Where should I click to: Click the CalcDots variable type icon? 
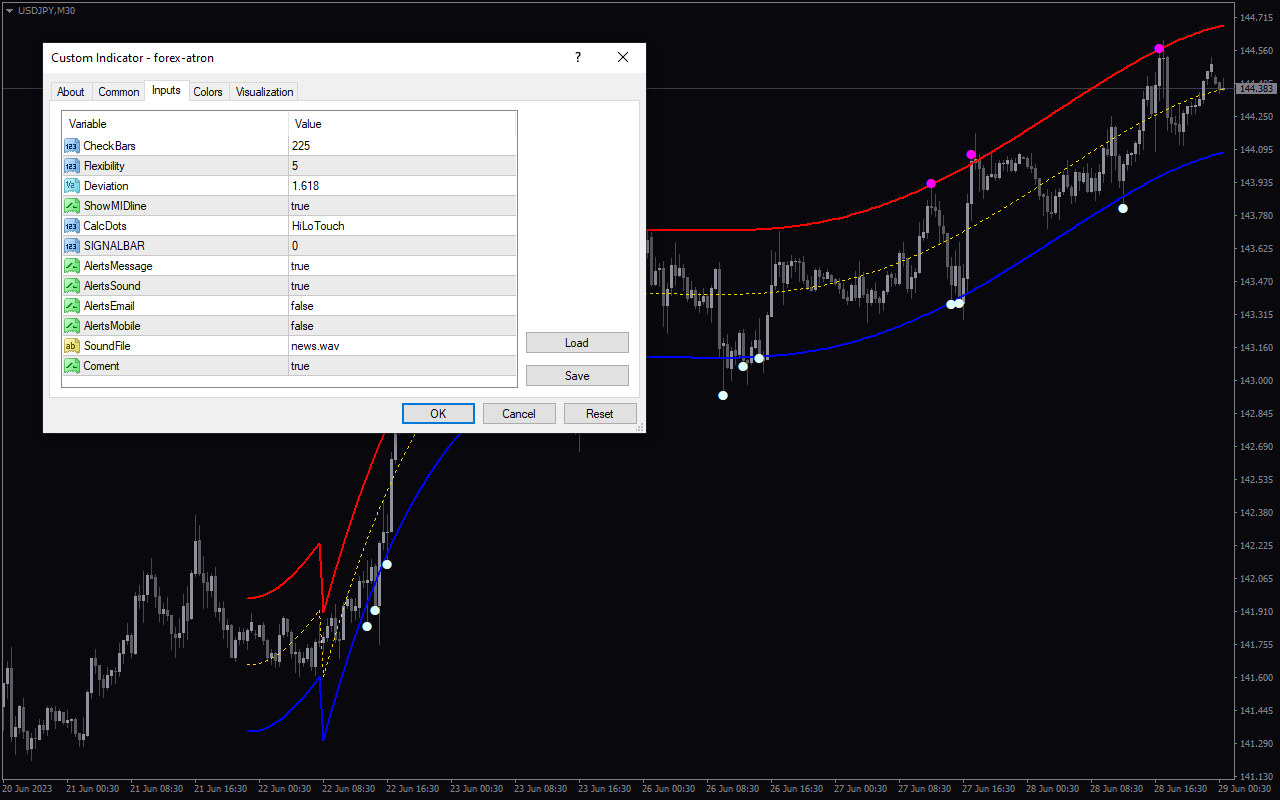coord(72,226)
